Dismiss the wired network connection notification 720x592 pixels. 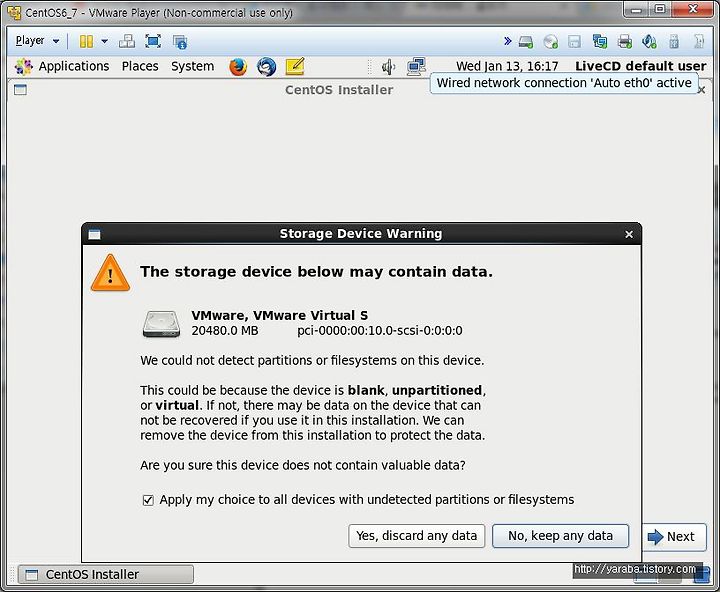(564, 83)
